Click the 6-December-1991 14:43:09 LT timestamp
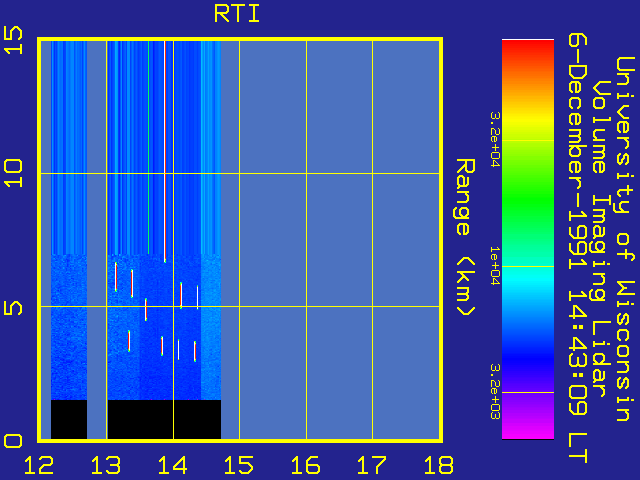The width and height of the screenshot is (640, 480). pos(578,248)
